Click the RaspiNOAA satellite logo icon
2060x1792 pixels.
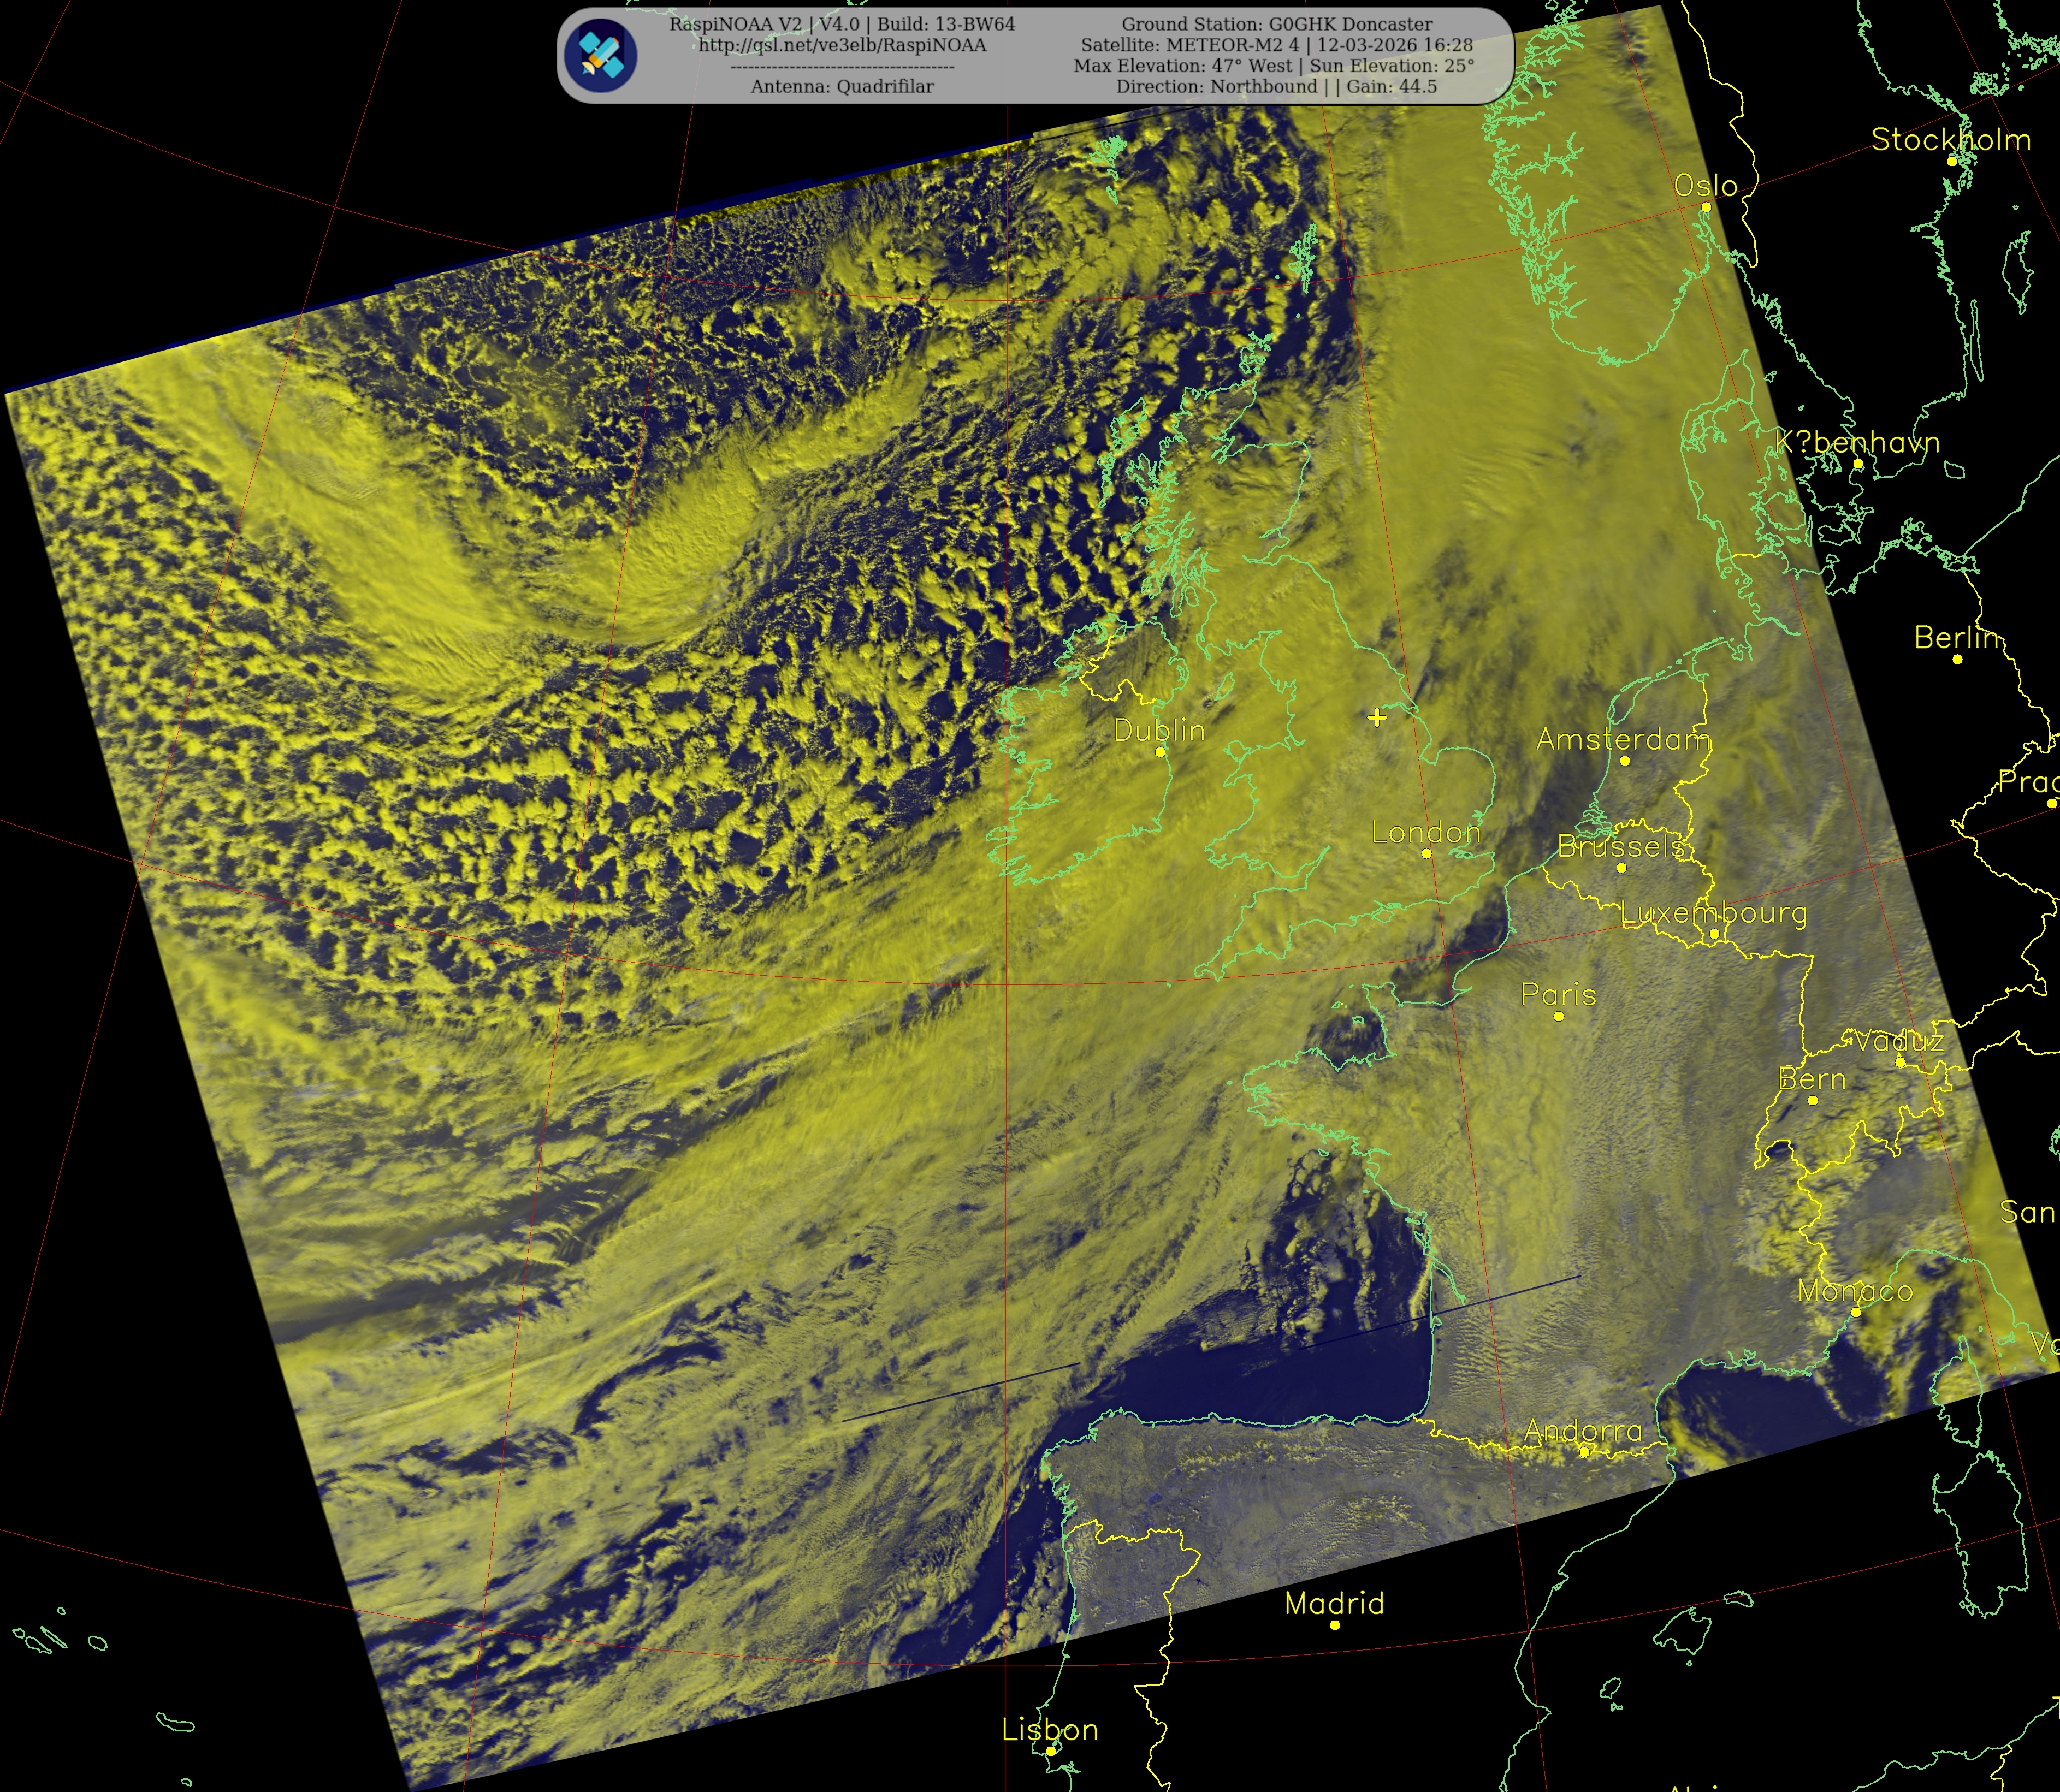click(x=600, y=56)
